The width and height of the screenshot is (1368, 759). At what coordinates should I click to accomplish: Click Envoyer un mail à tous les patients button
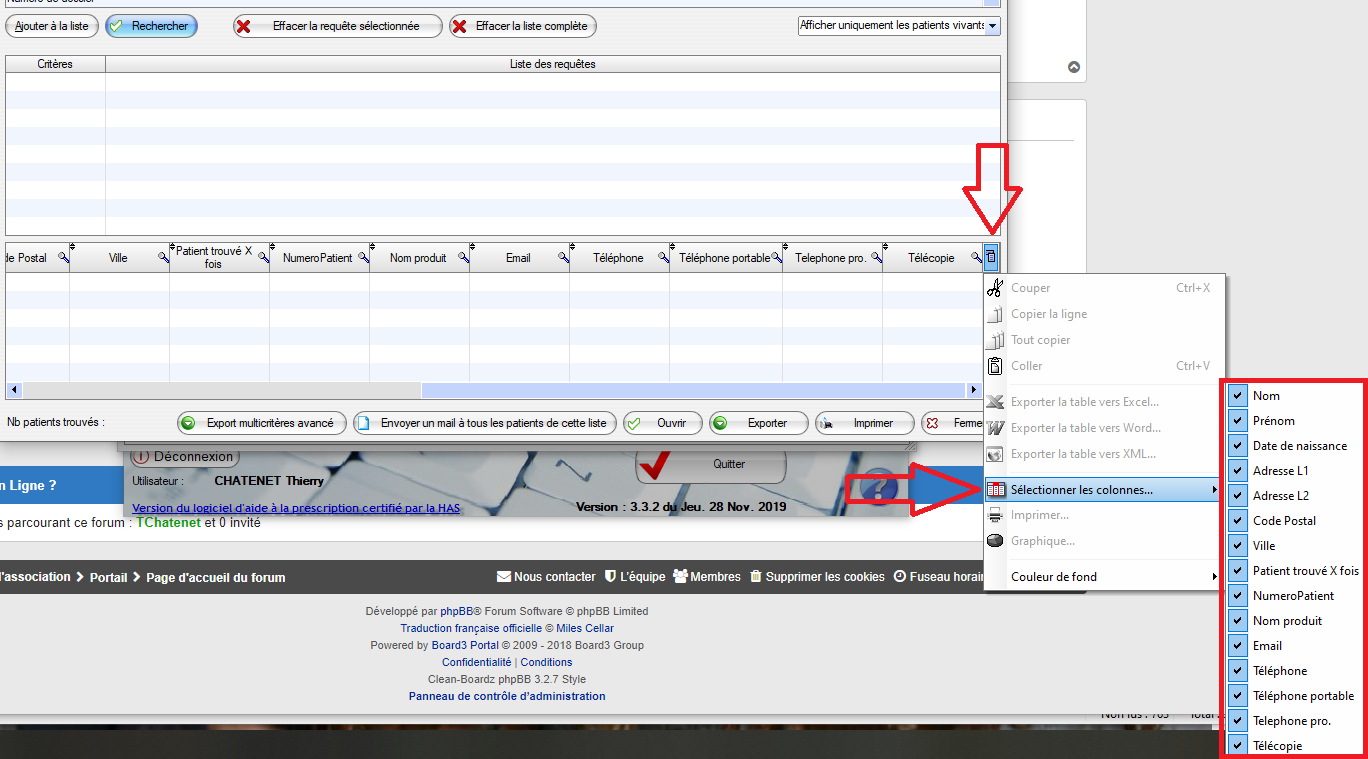(484, 423)
